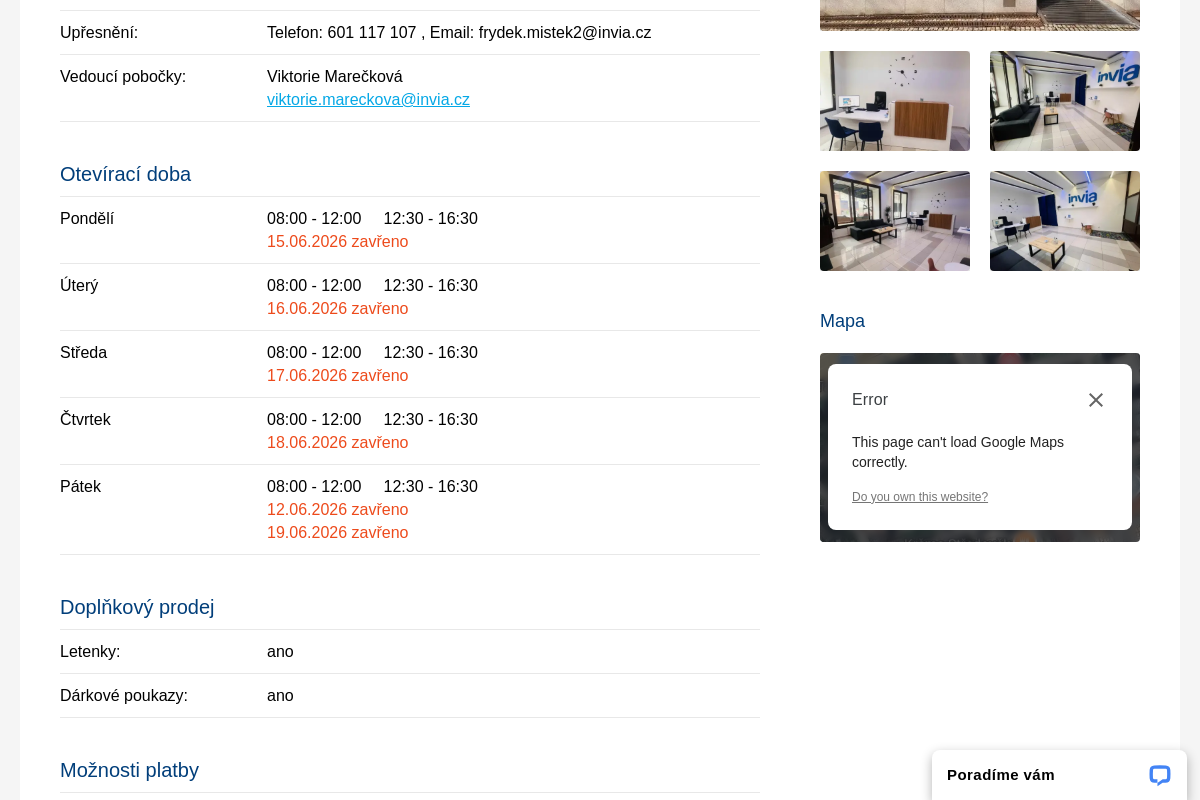The width and height of the screenshot is (1200, 800).
Task: Open thumbnail of office with windows and sofa
Action: pos(895,221)
